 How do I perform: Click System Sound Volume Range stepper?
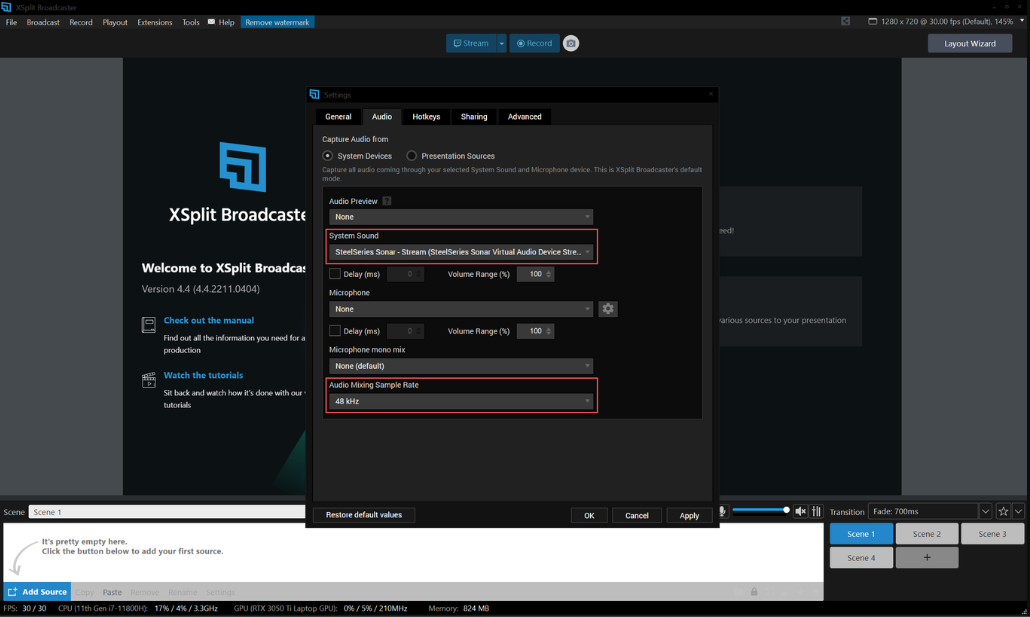tap(549, 274)
